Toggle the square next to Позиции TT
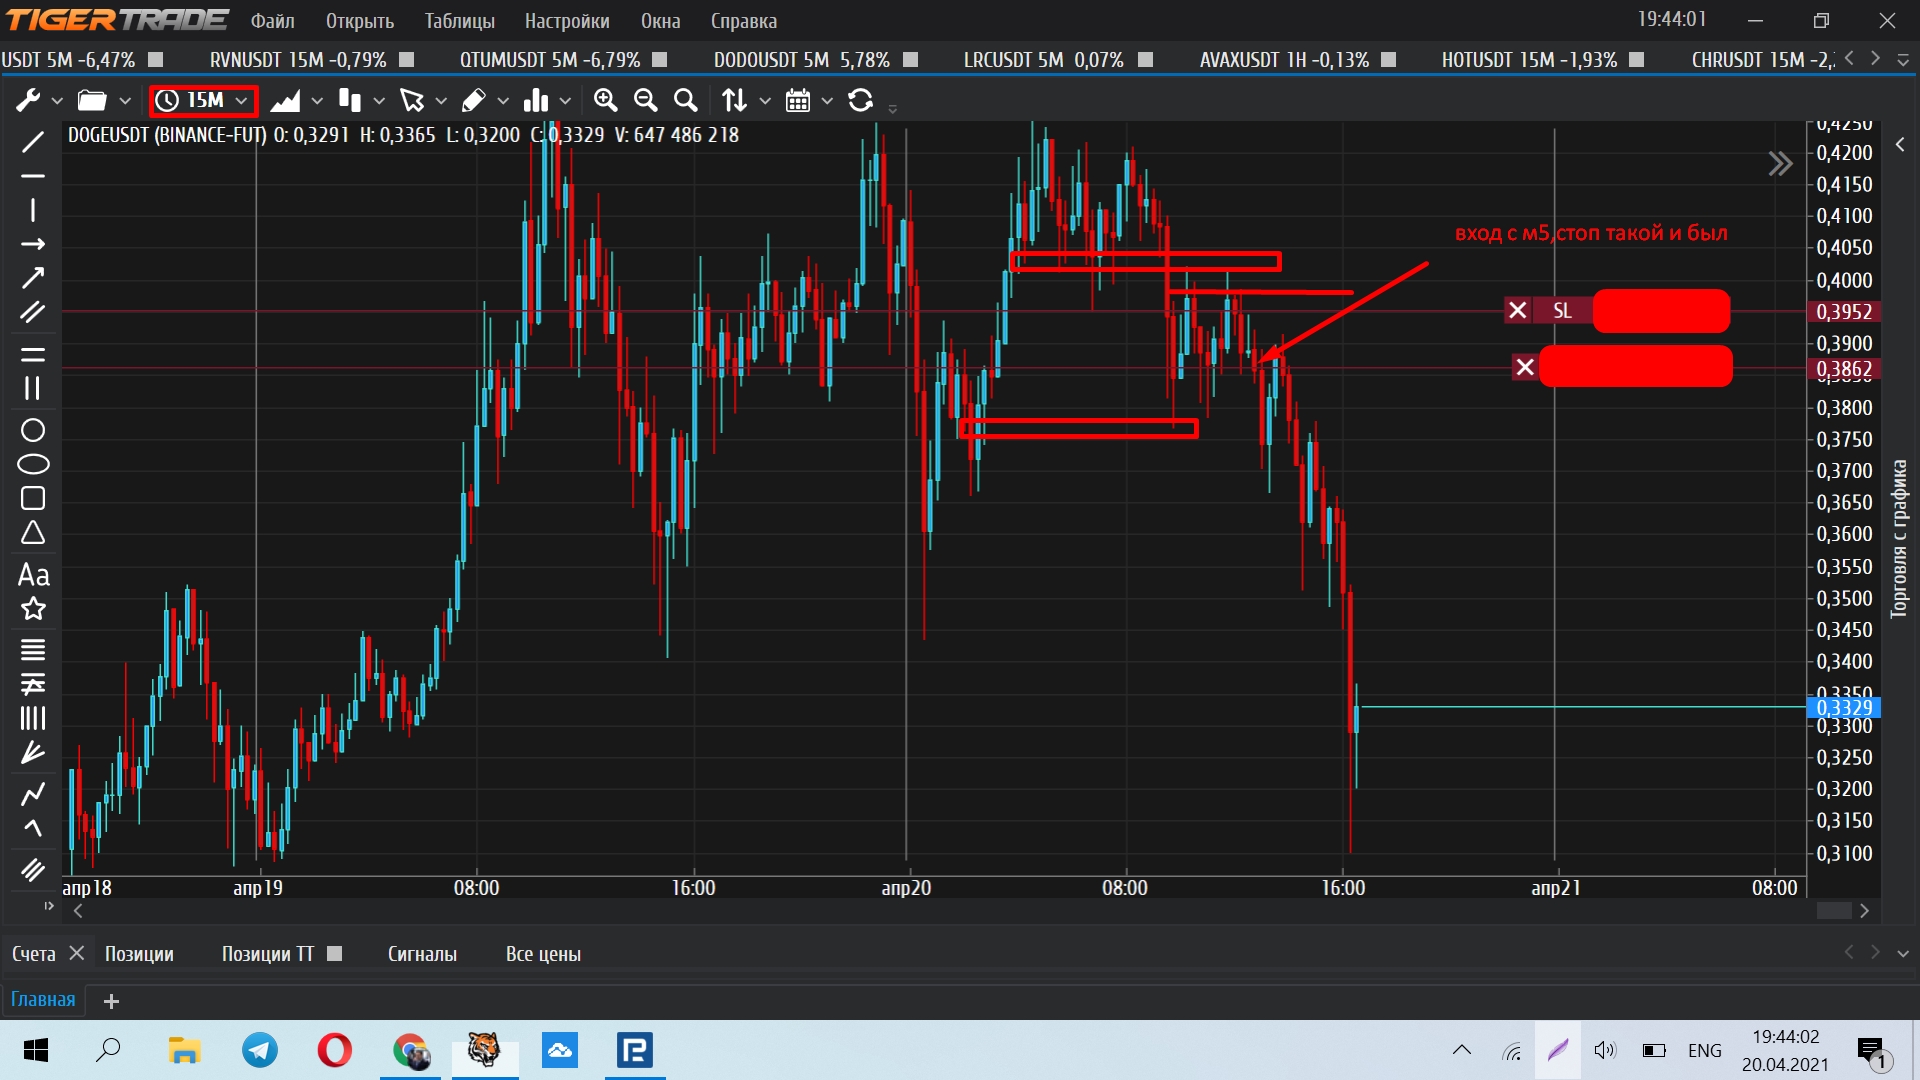The height and width of the screenshot is (1080, 1920). [x=335, y=954]
